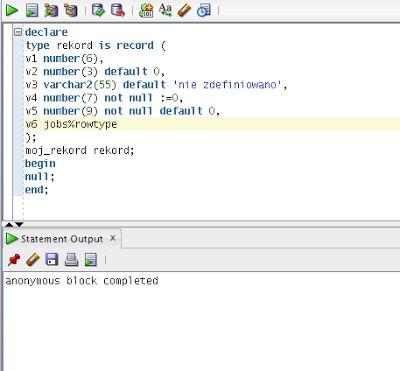Select the Statement Output tab
The height and width of the screenshot is (371, 400).
(62, 239)
